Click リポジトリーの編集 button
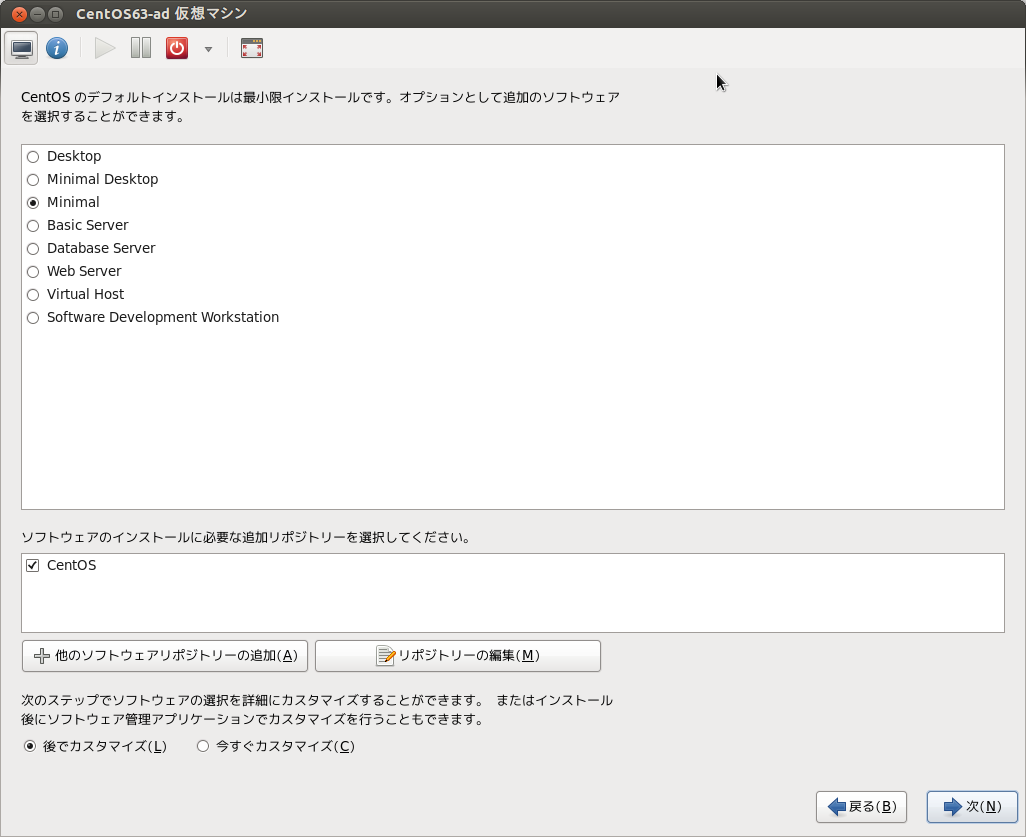Viewport: 1026px width, 837px height. [457, 656]
